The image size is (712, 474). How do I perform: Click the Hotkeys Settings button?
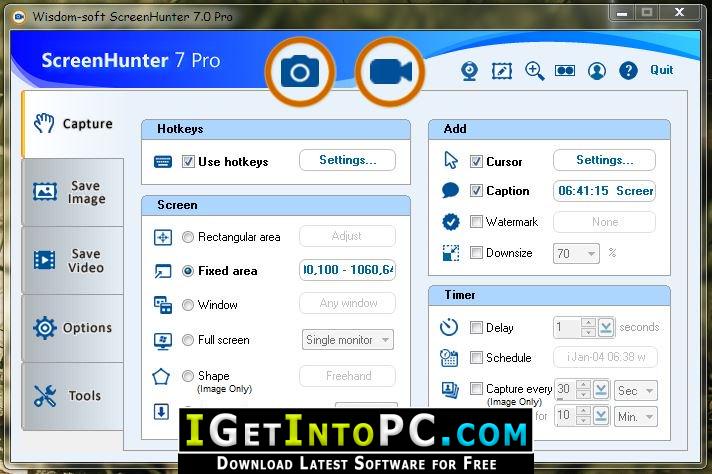pos(347,160)
